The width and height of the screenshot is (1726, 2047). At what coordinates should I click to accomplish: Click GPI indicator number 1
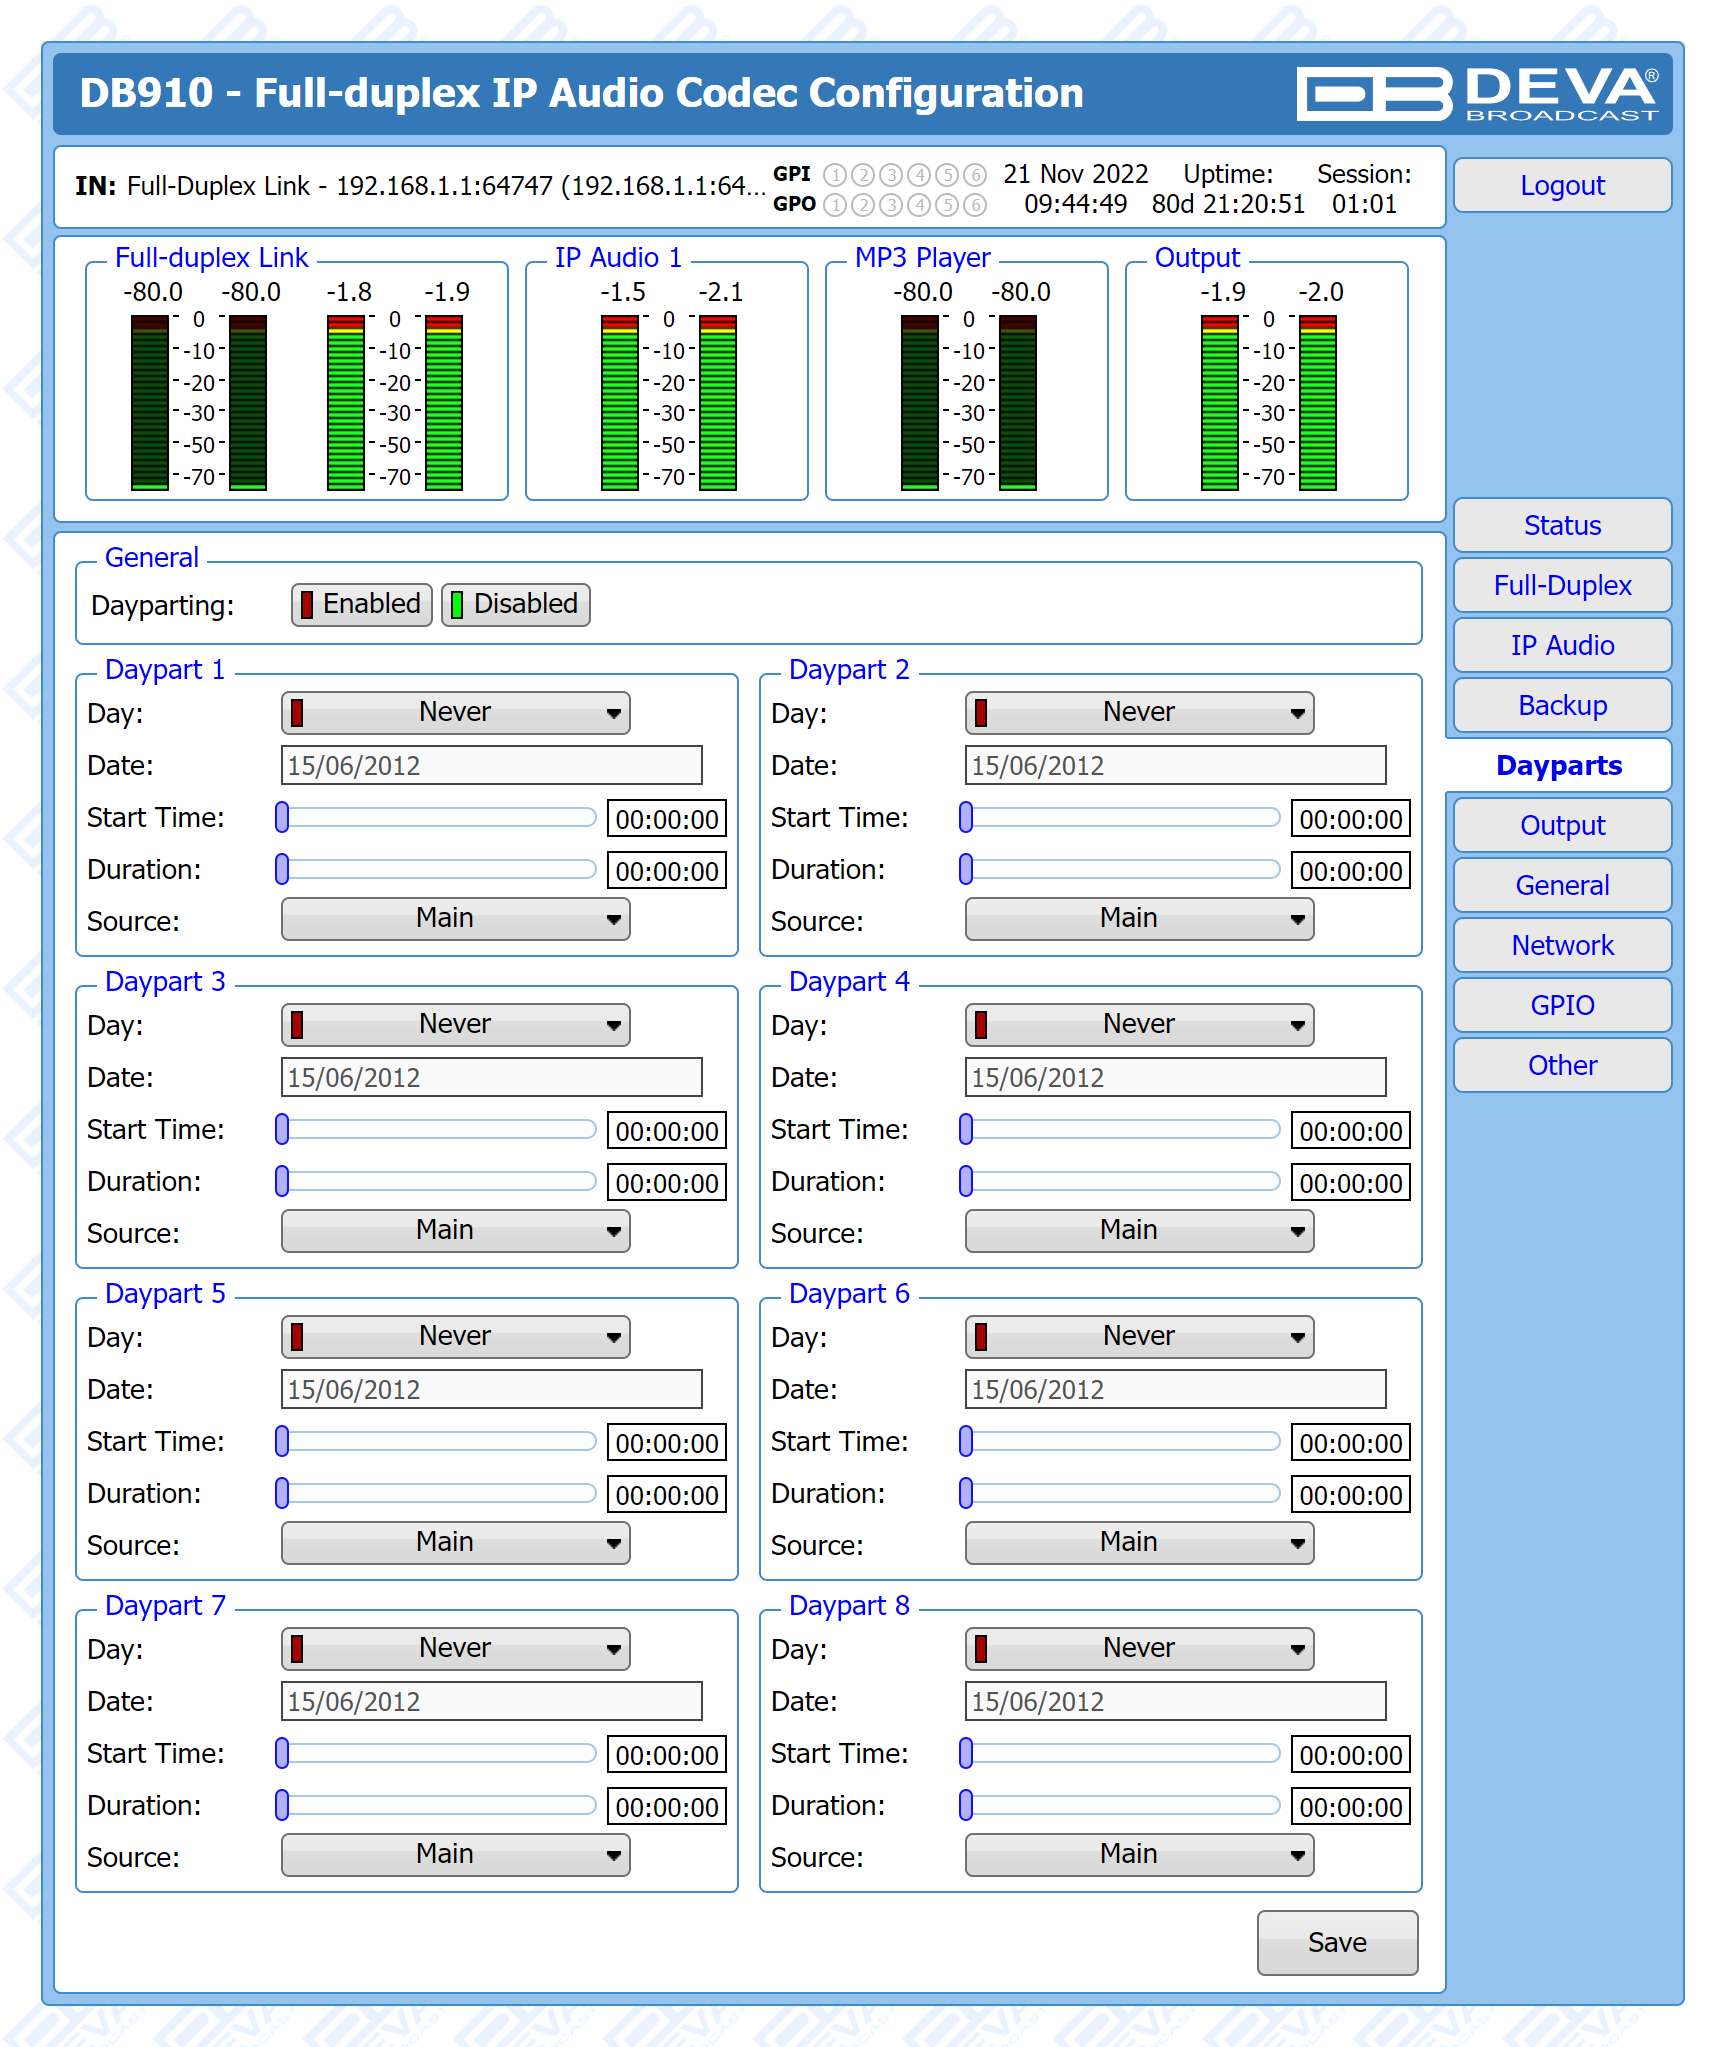[x=834, y=175]
